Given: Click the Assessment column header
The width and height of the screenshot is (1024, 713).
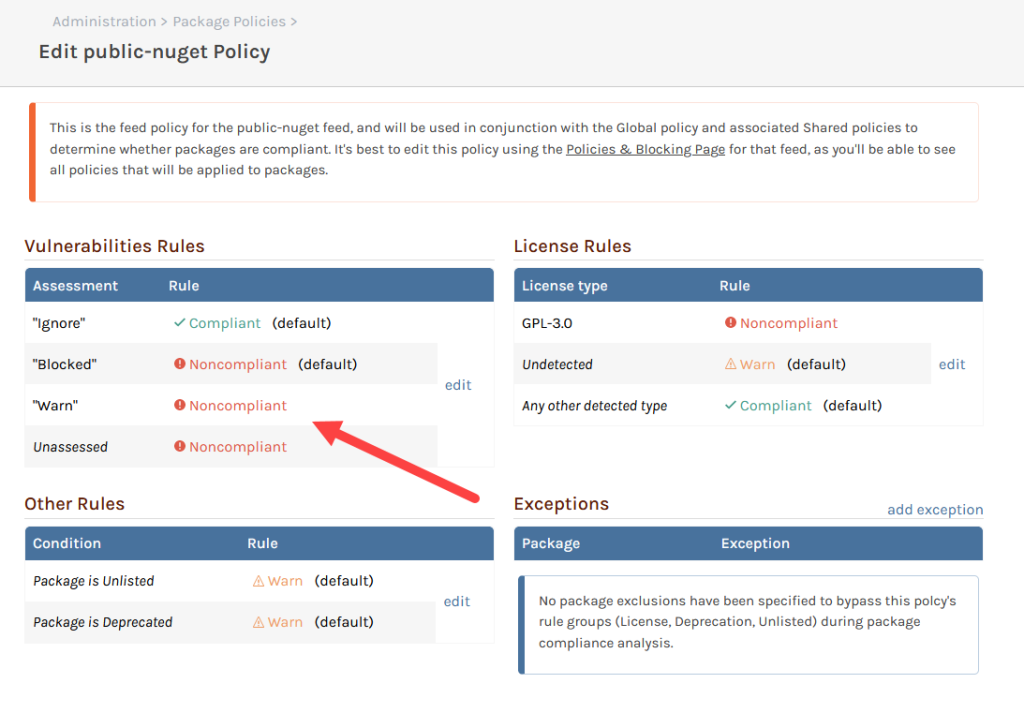Looking at the screenshot, I should (x=75, y=285).
